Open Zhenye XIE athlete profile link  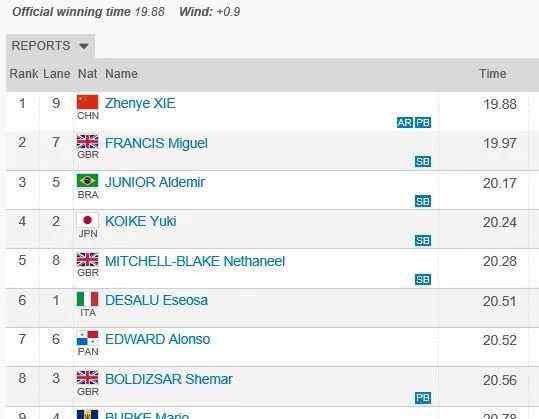click(x=140, y=103)
